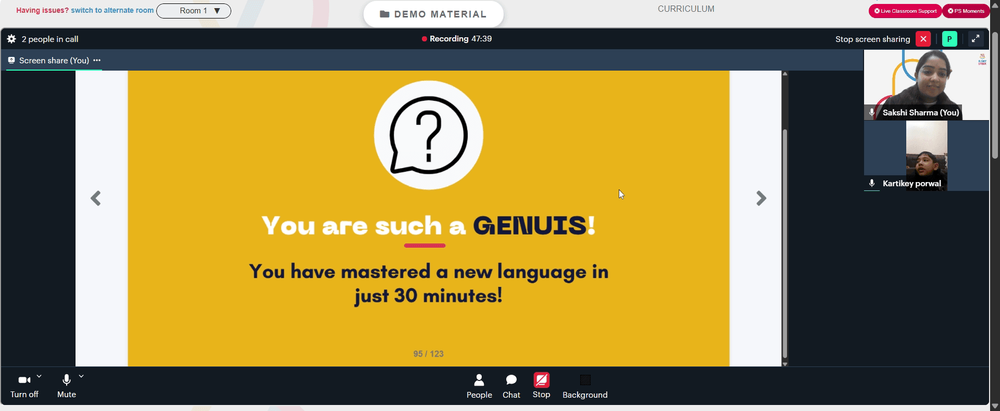Click the slide vertical scrollbar

785,243
